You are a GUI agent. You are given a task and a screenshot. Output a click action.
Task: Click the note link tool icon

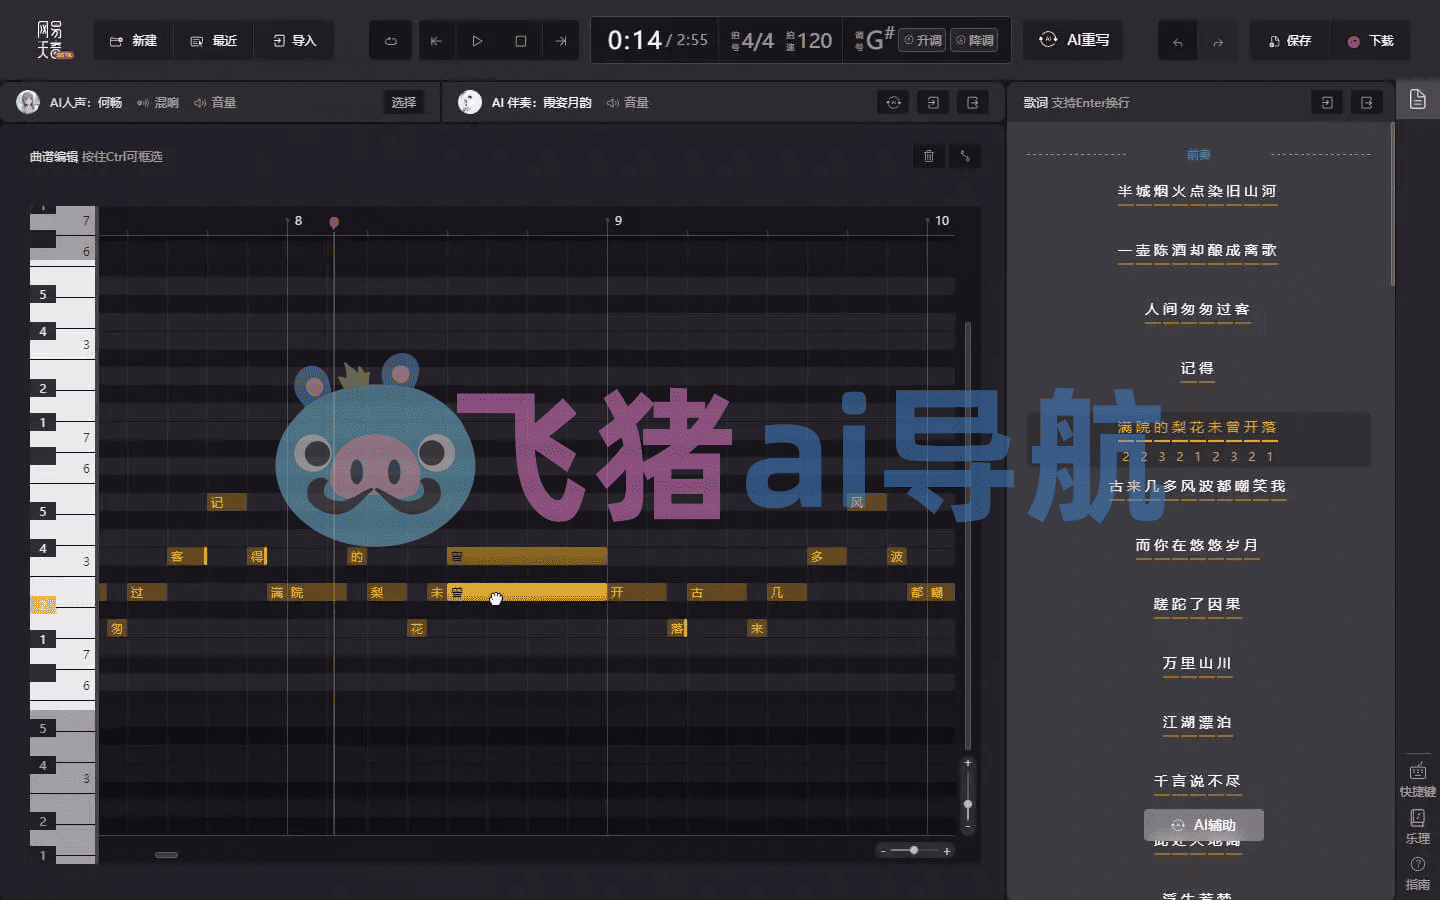[965, 156]
